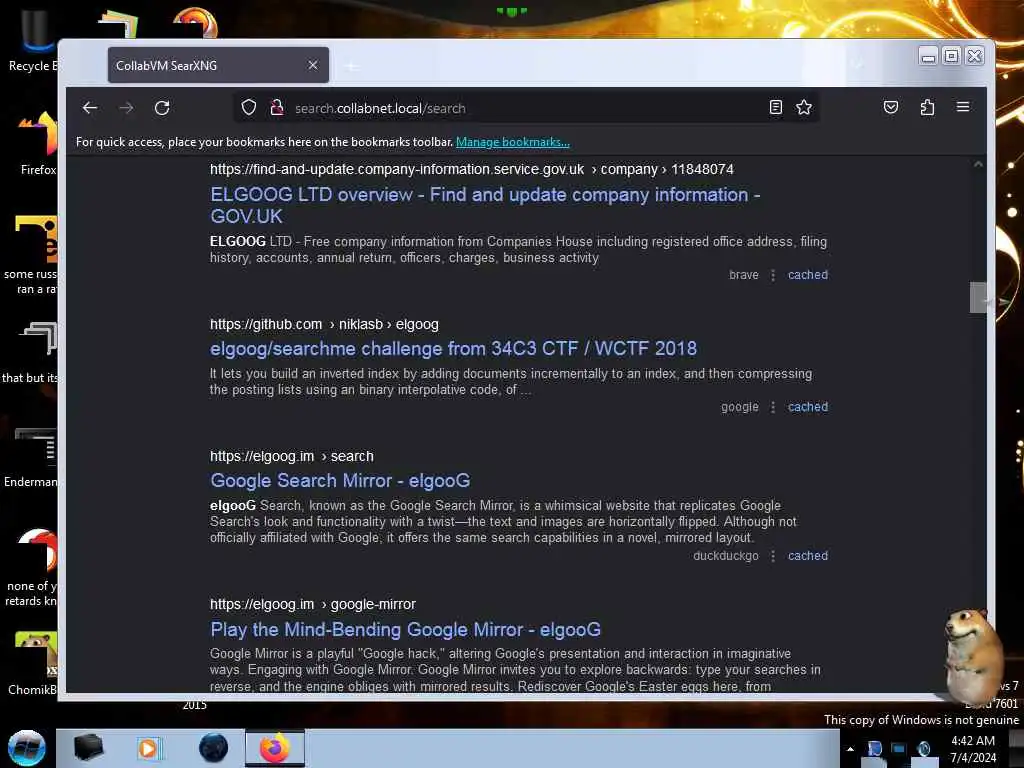This screenshot has width=1024, height=768.
Task: Select the CollabVM SearXNG tab
Action: 218,65
